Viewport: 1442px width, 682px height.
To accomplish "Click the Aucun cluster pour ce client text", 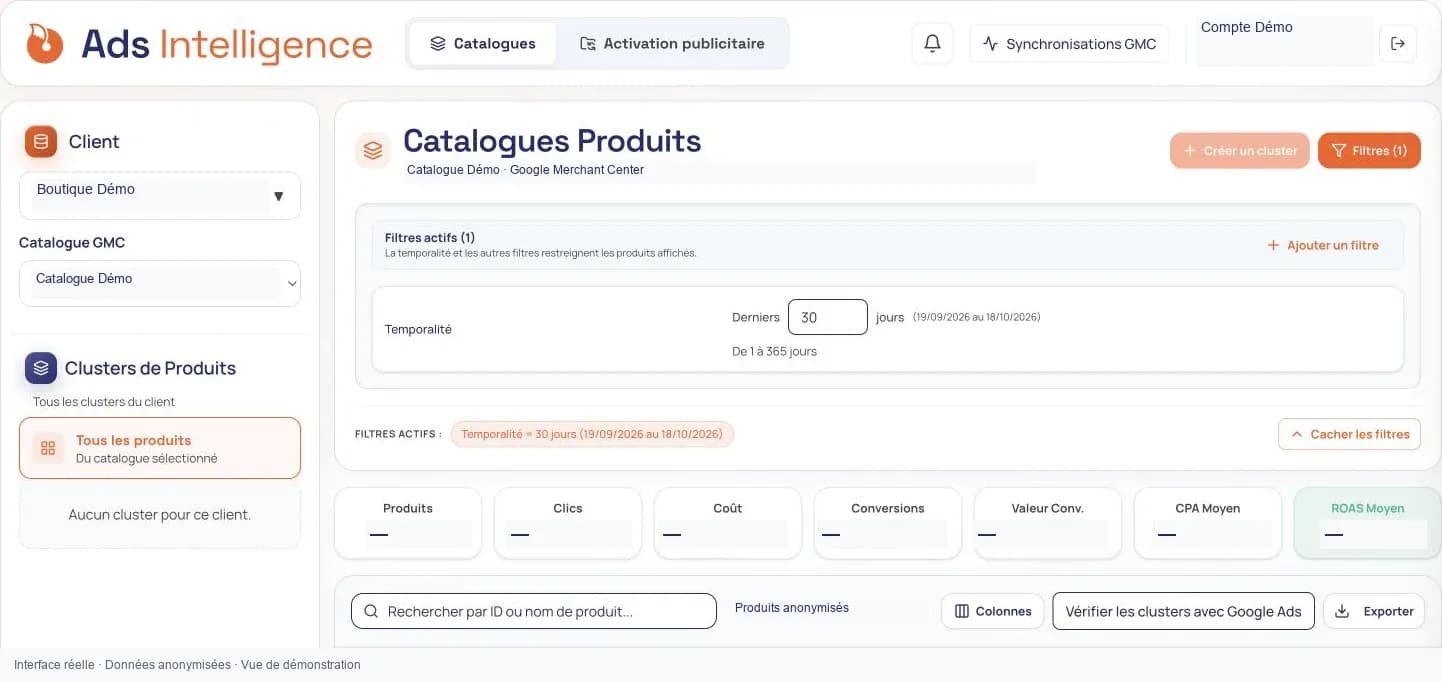I will [160, 515].
